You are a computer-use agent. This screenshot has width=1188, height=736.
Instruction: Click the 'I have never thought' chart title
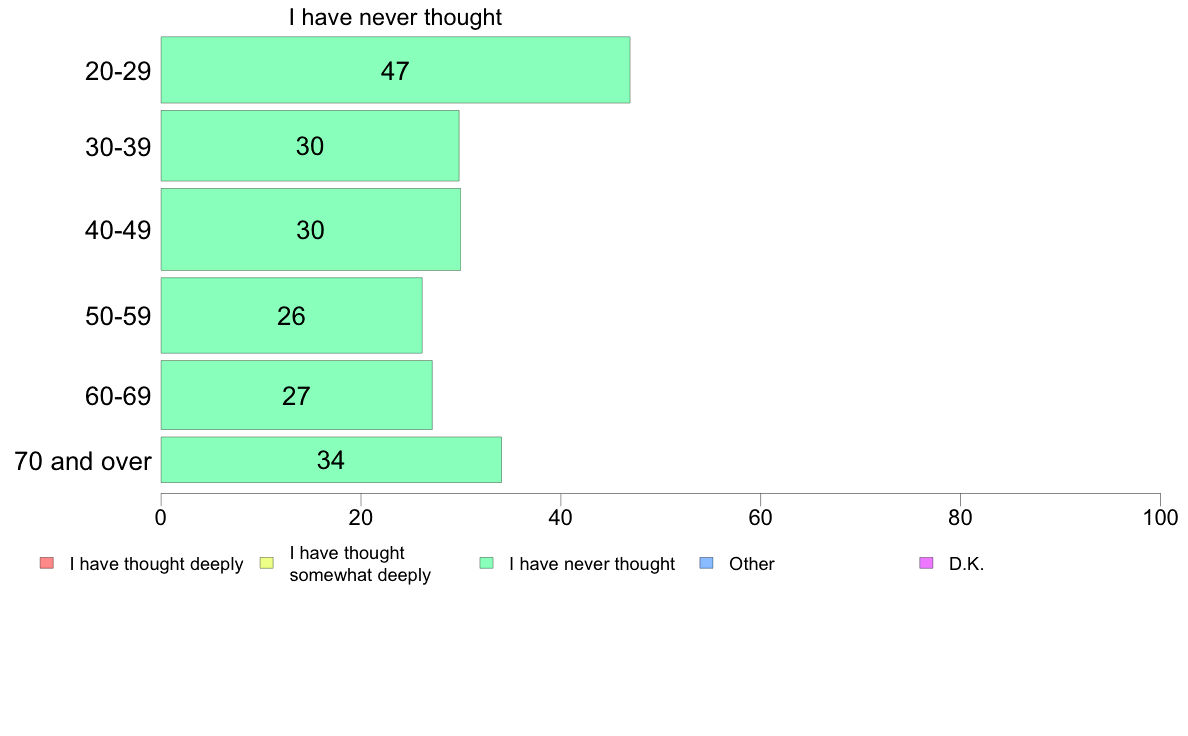[x=395, y=17]
